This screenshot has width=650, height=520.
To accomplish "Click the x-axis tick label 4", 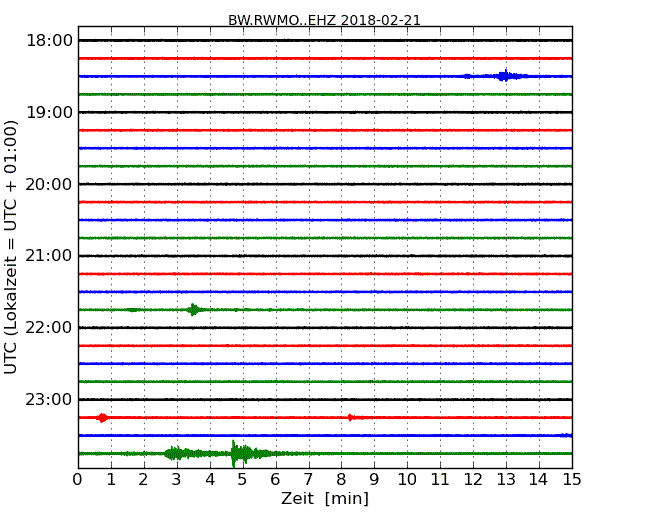I will click(x=210, y=480).
